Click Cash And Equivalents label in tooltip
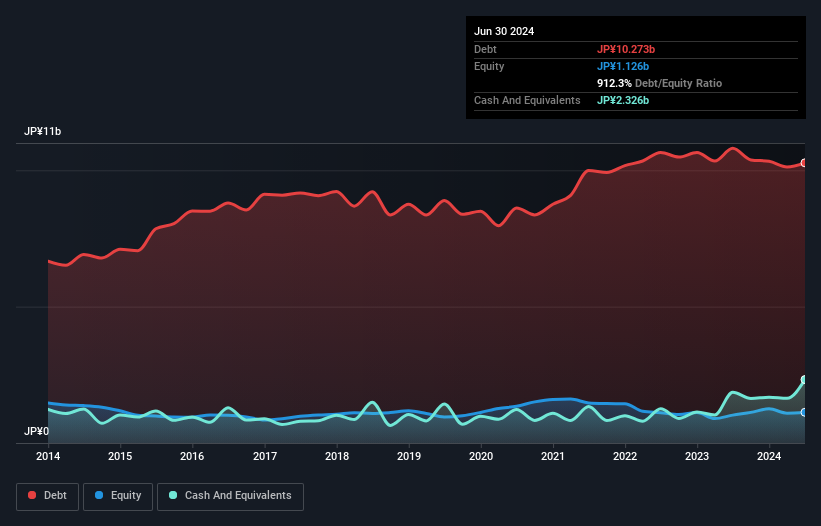Viewport: 821px width, 526px height. 527,100
